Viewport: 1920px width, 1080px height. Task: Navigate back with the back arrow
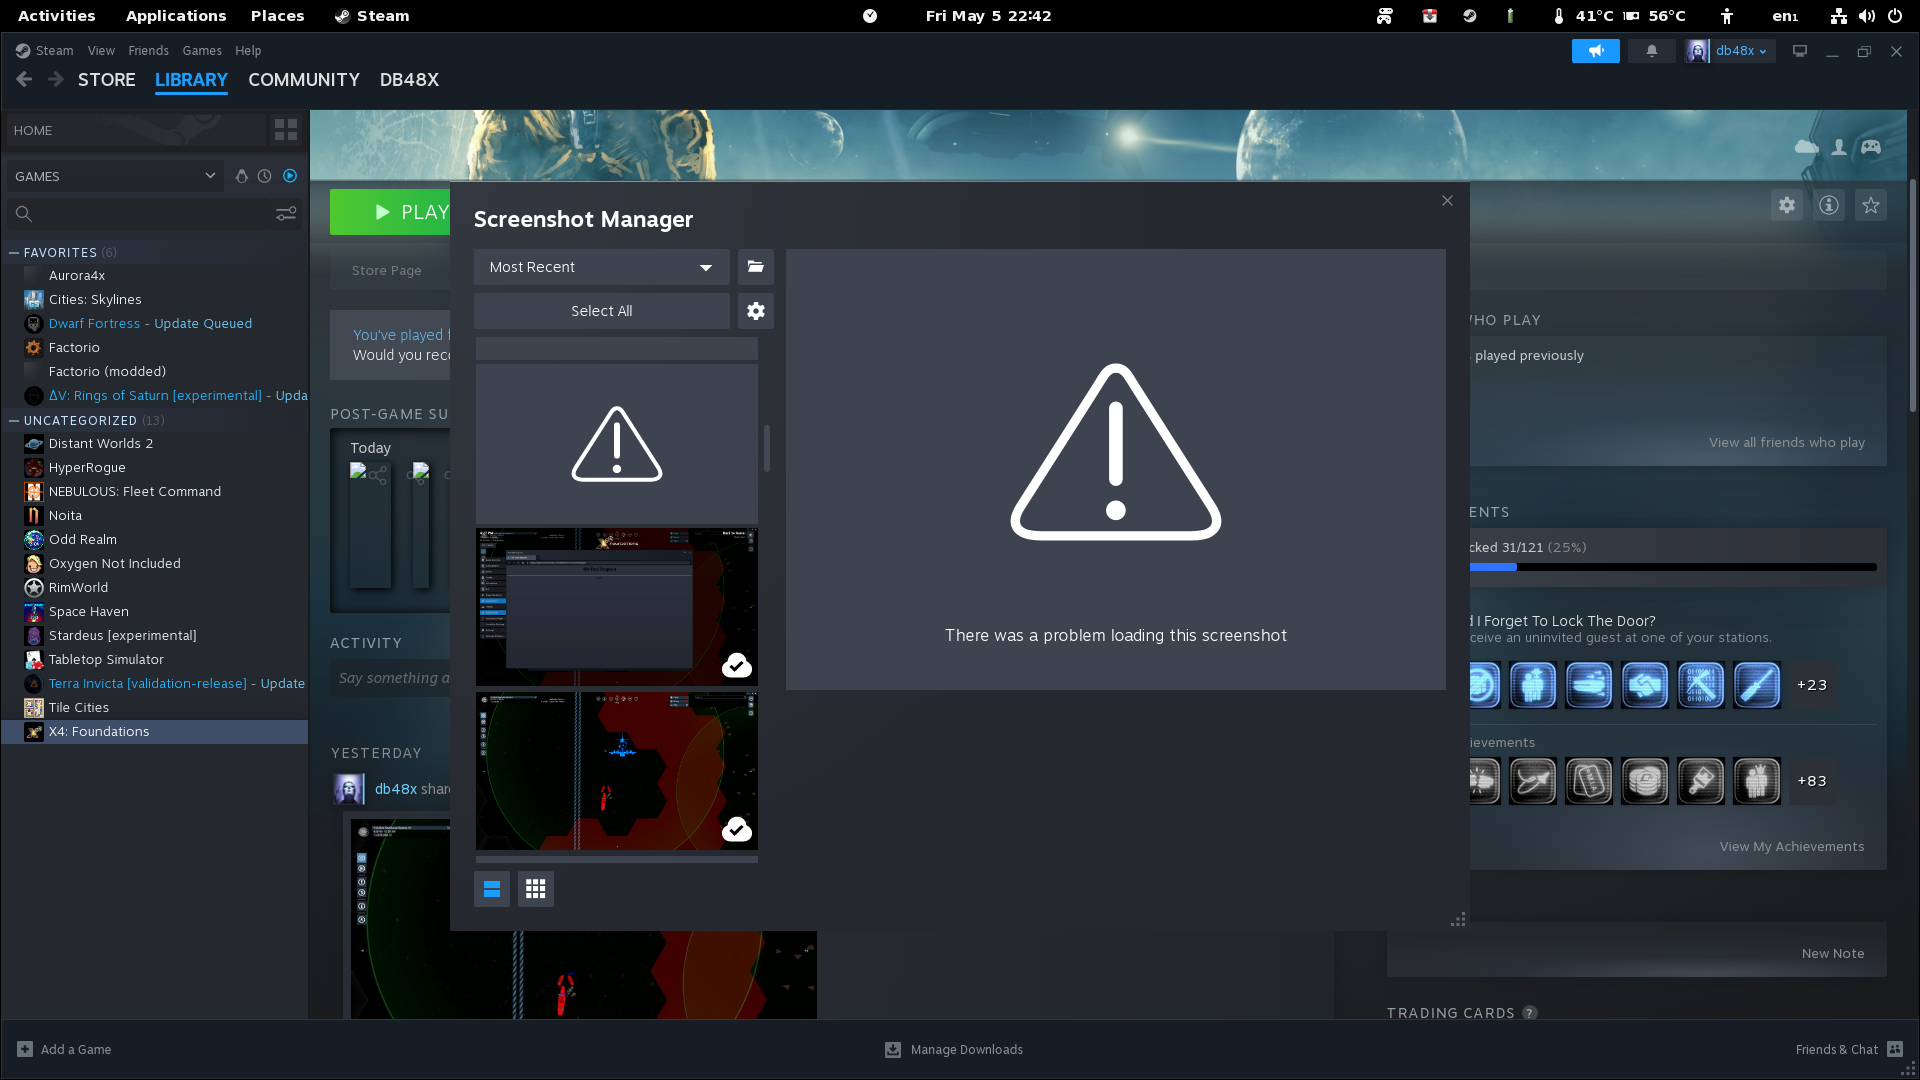click(25, 79)
